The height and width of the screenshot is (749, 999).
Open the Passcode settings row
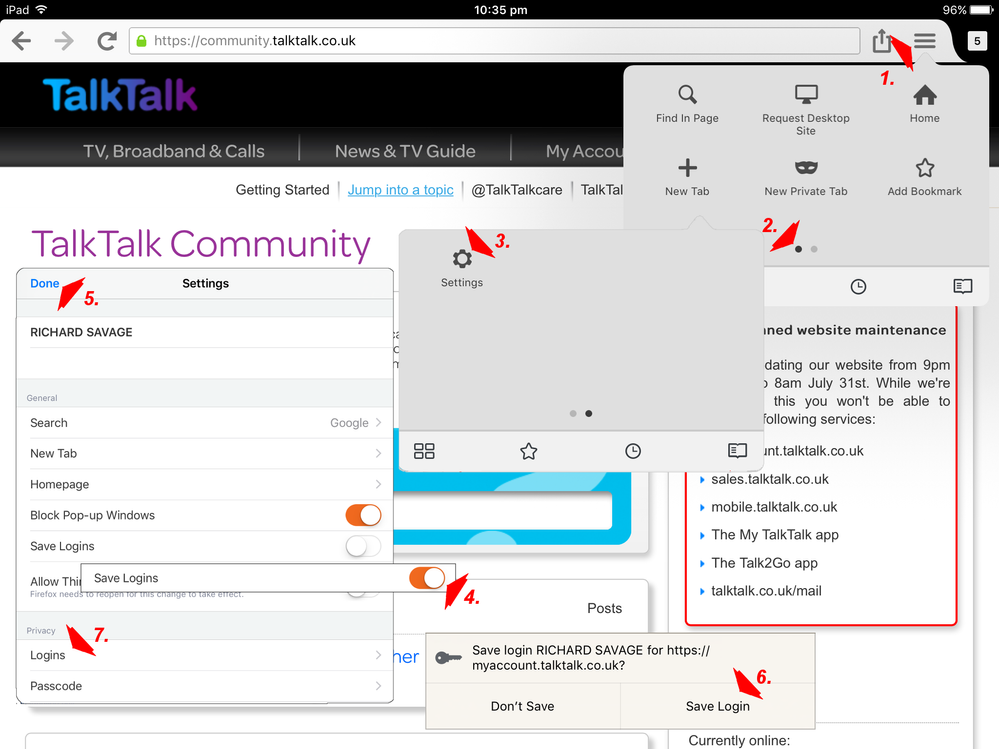coord(205,686)
